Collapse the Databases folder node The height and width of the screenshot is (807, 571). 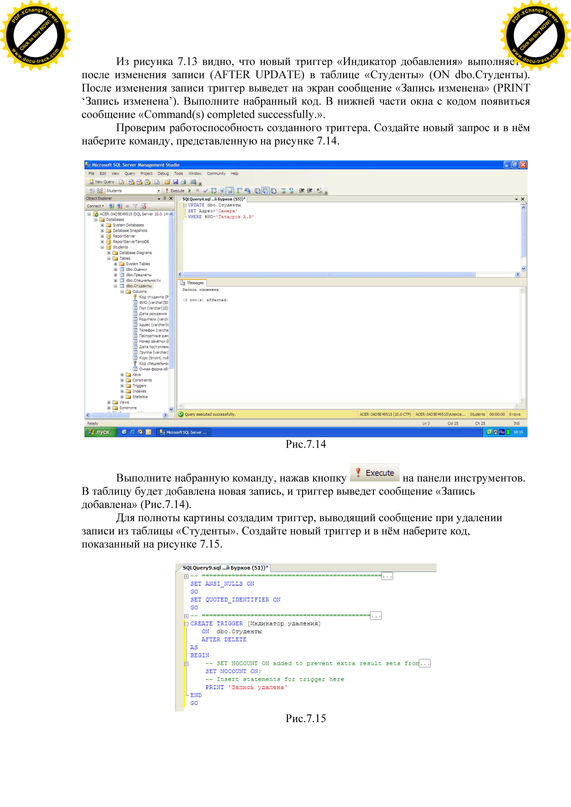(x=95, y=219)
